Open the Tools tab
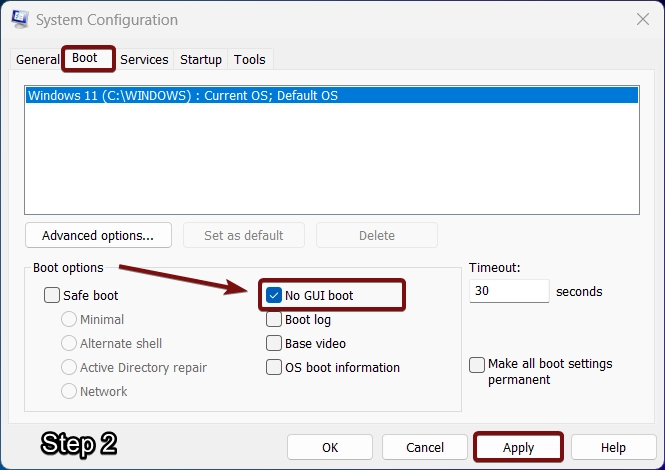The image size is (665, 470). coord(250,59)
